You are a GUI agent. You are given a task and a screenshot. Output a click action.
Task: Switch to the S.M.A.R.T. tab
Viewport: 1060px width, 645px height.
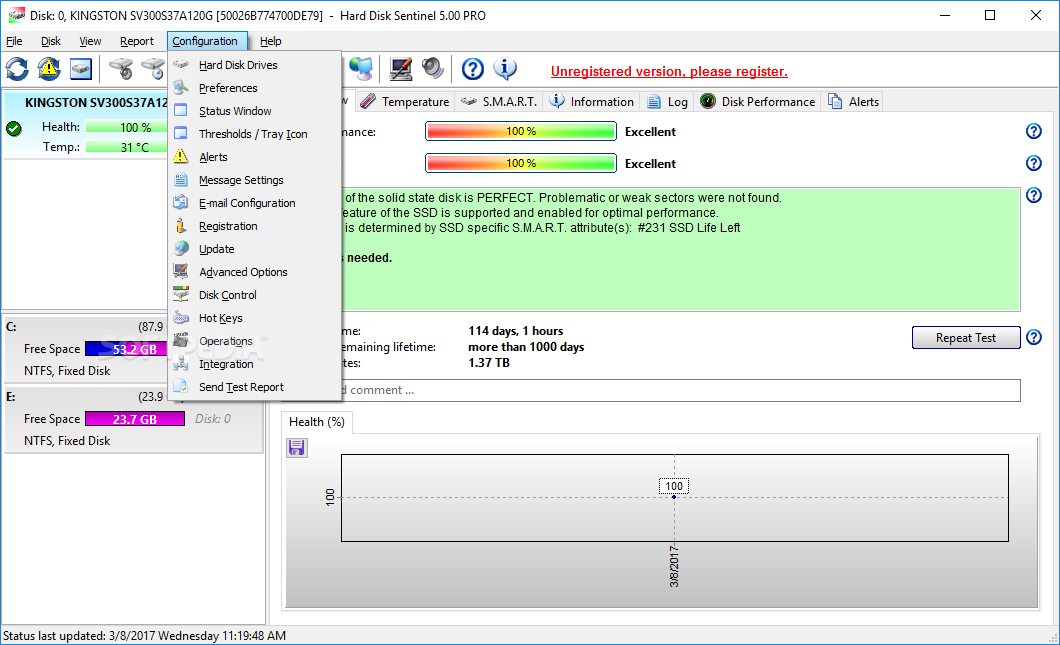[499, 101]
